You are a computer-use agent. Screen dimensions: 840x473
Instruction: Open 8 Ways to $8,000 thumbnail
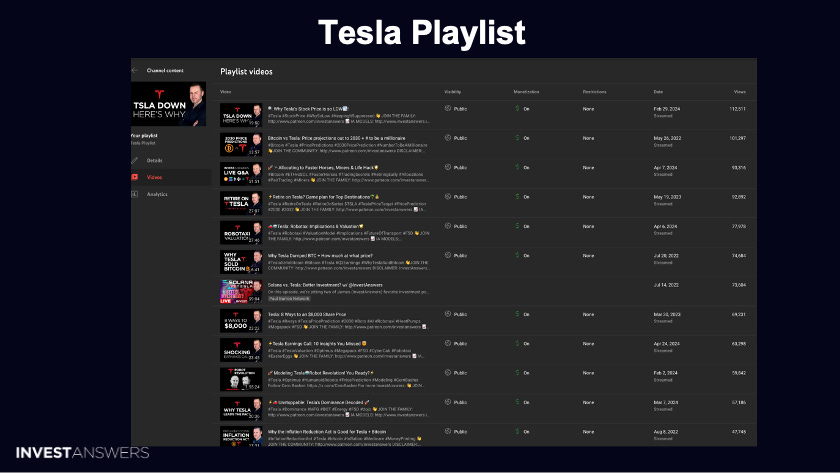coord(241,321)
